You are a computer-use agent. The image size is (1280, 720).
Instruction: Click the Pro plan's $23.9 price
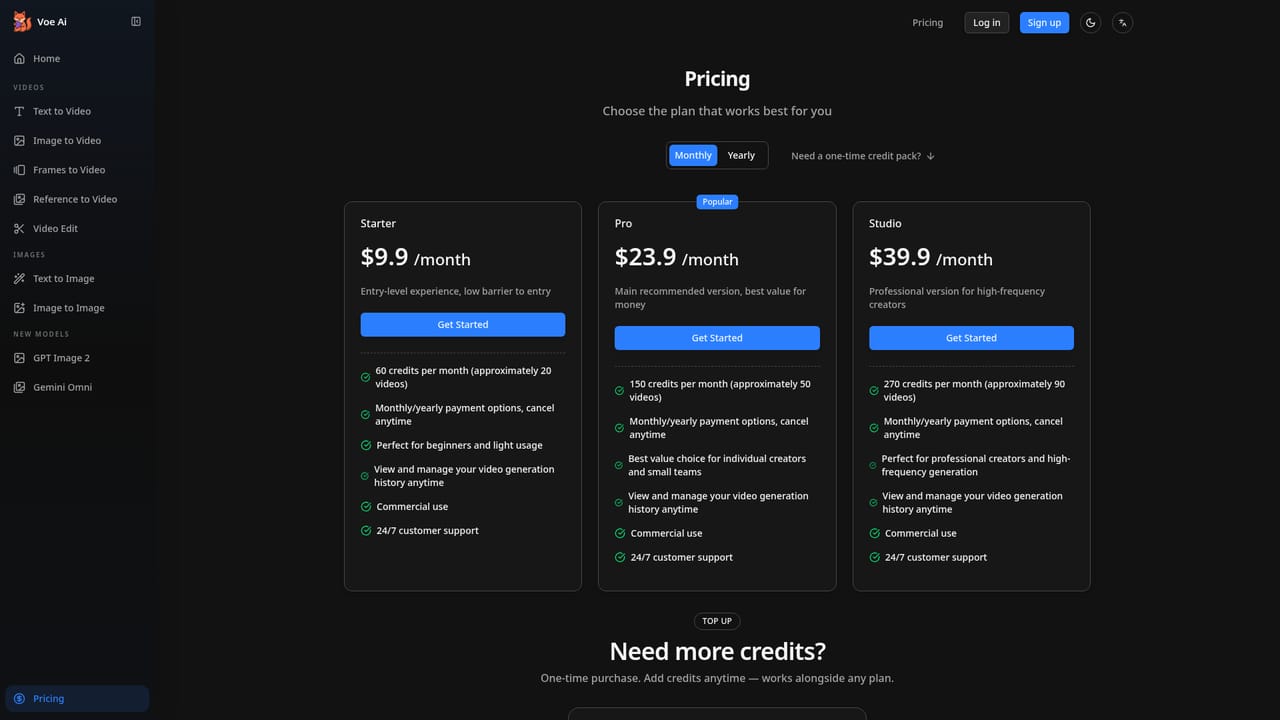point(646,257)
